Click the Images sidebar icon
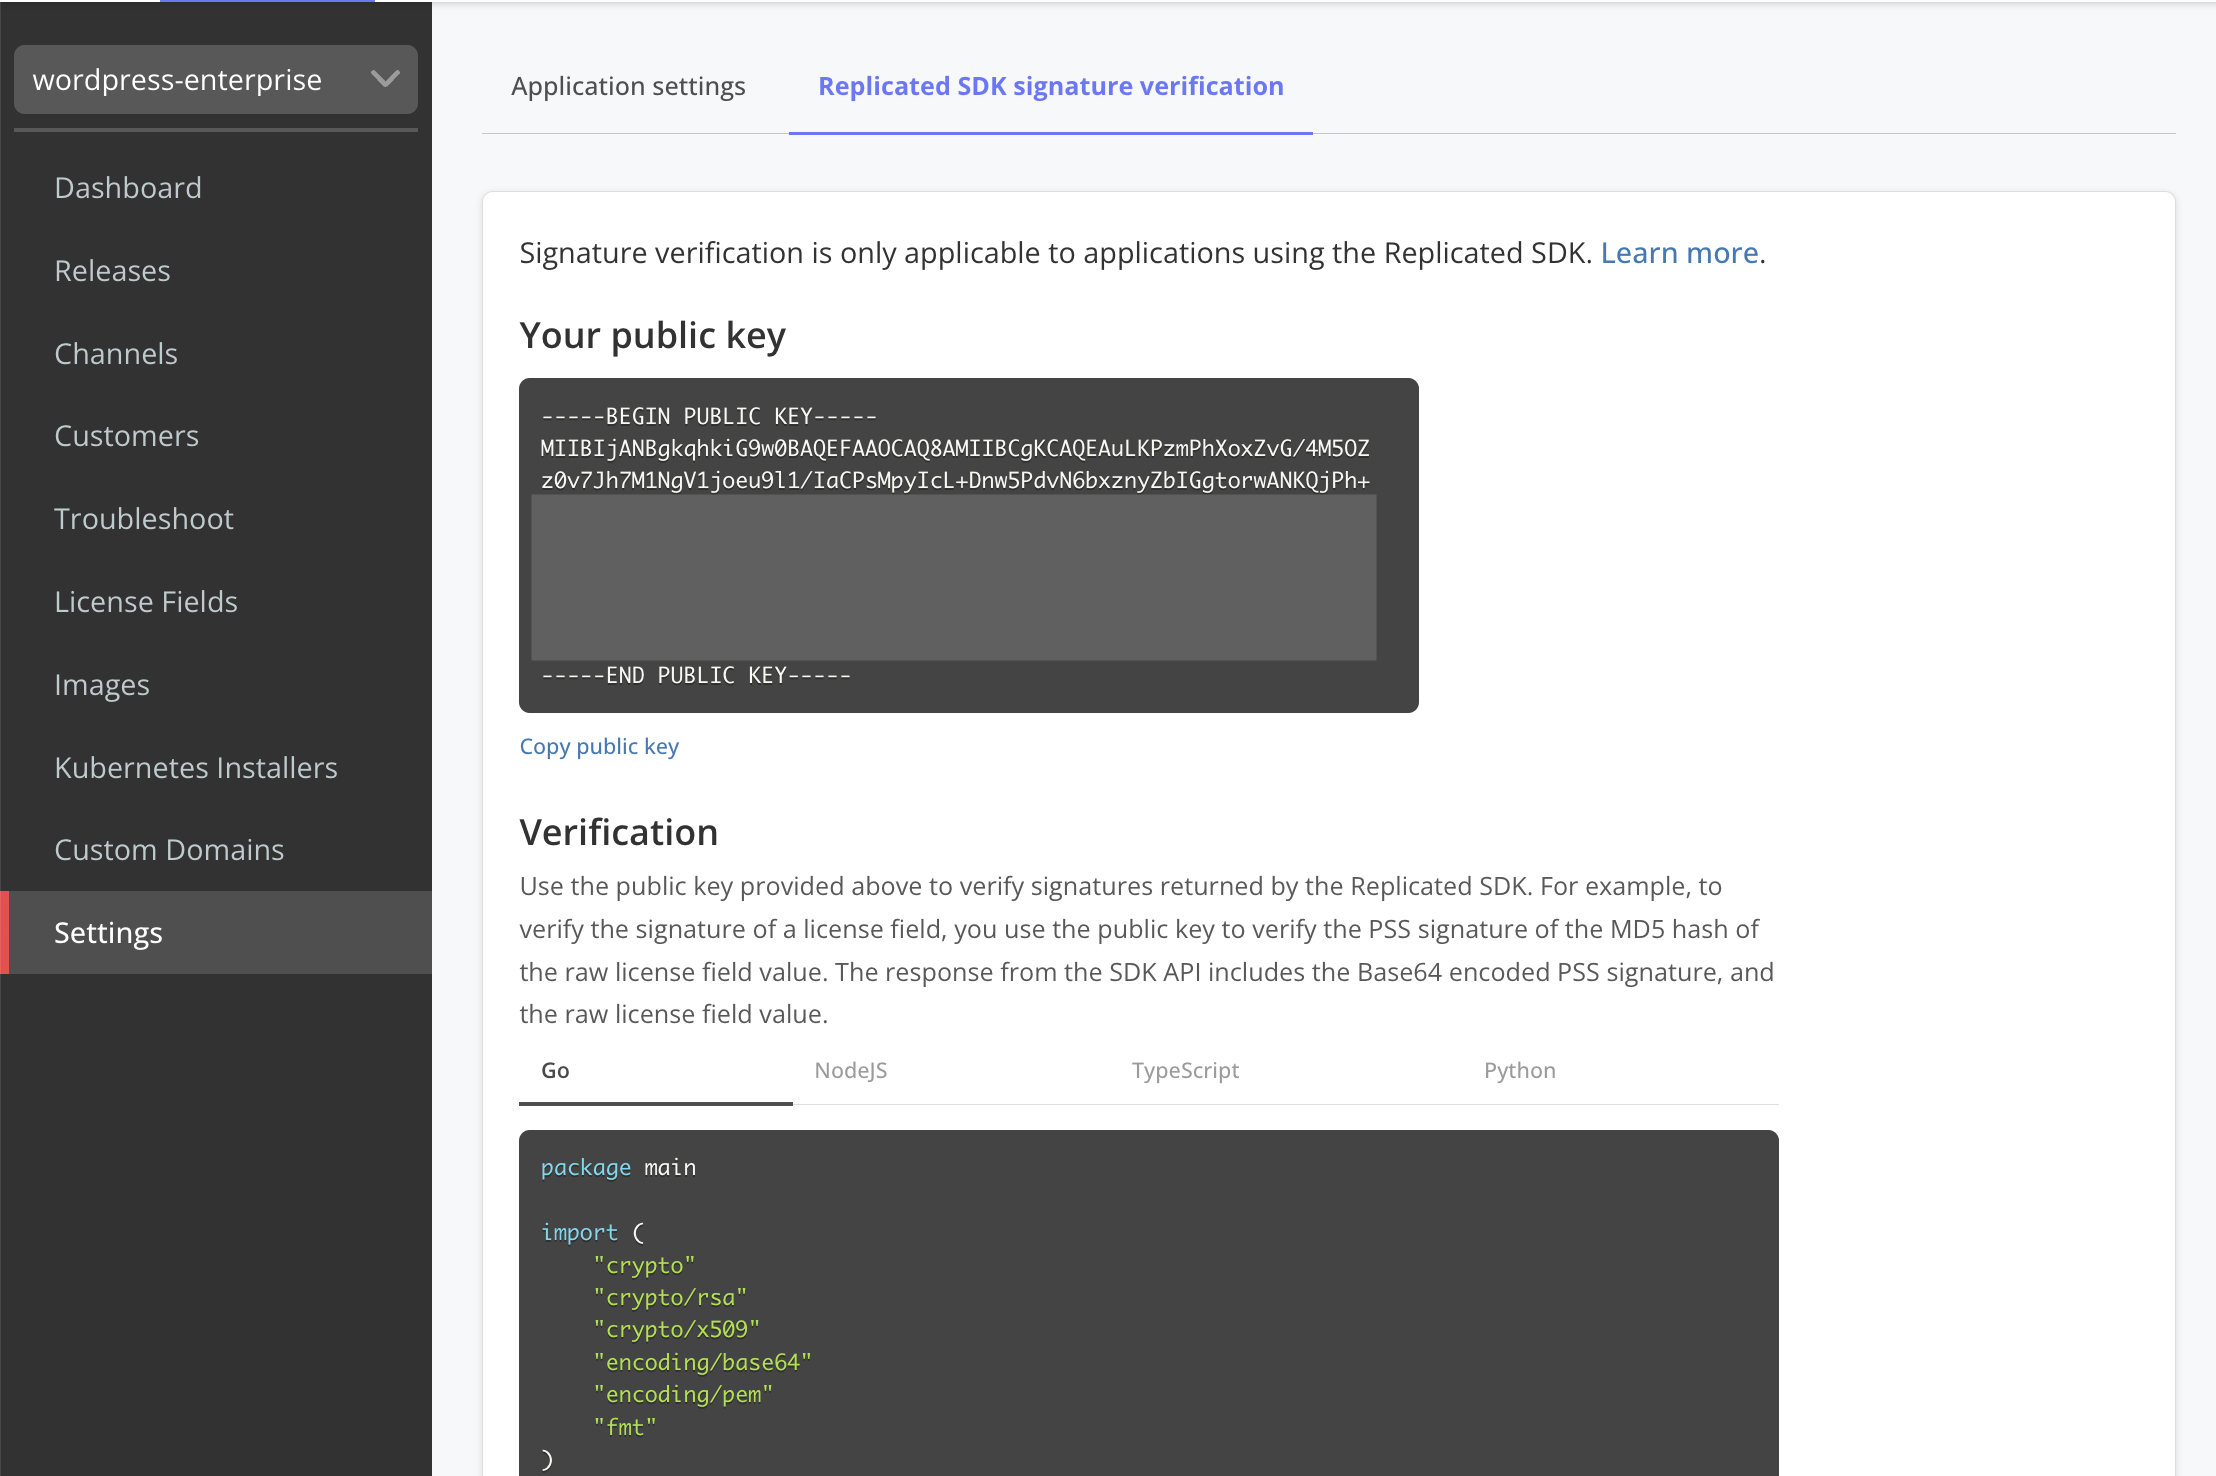2216x1476 pixels. (101, 682)
